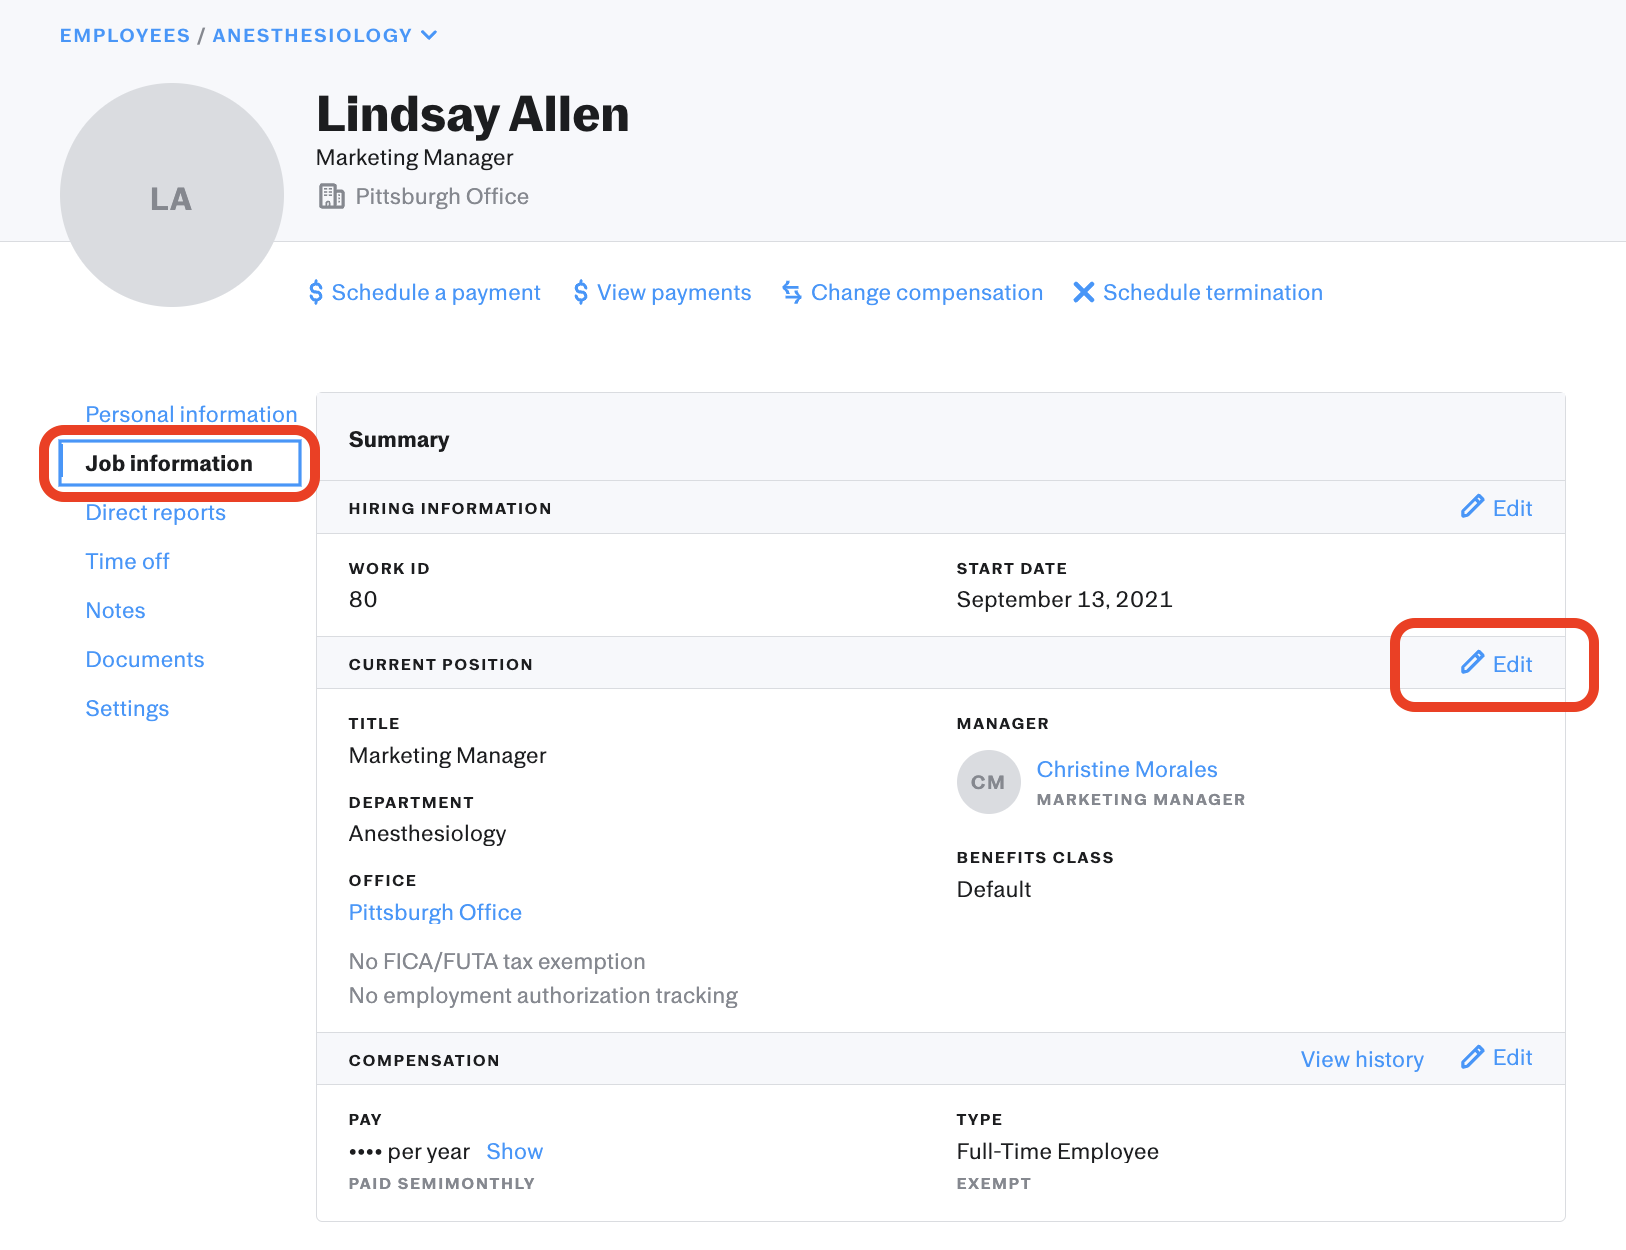Click No FICA/FUTA tax exemption text
The height and width of the screenshot is (1250, 1626).
click(497, 961)
